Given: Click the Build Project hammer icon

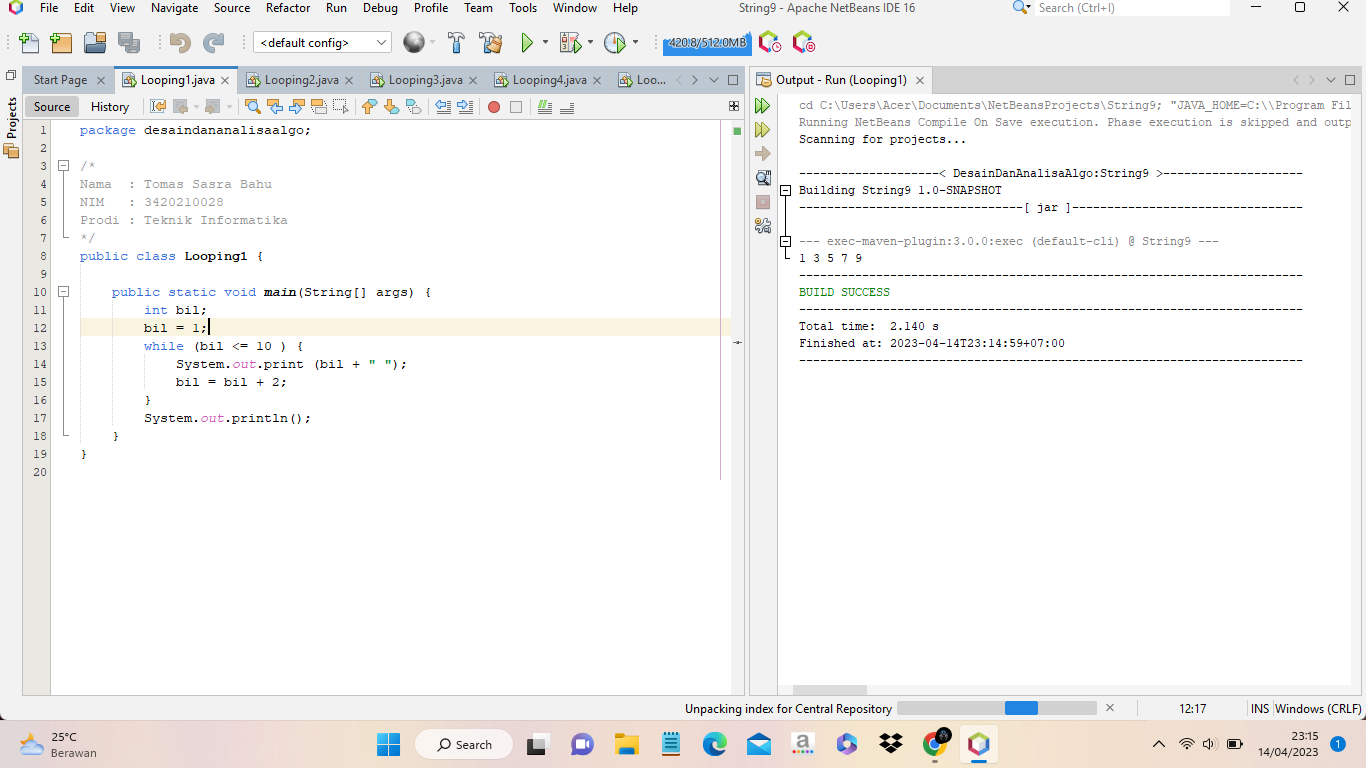Looking at the screenshot, I should pos(456,43).
